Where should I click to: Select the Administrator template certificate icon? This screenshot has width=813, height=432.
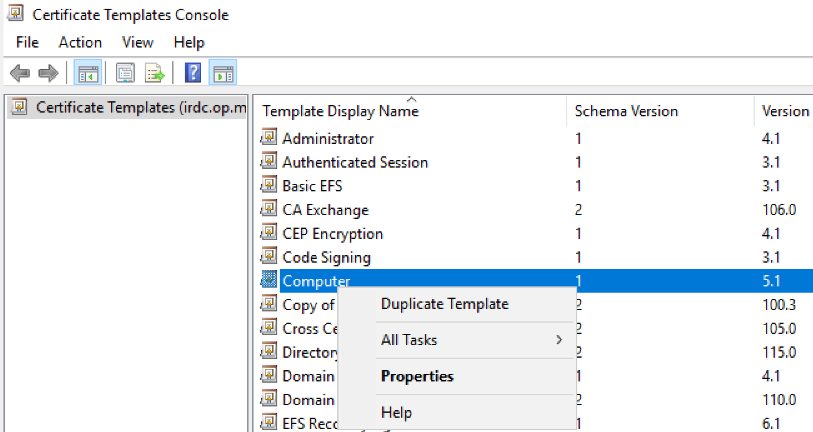[268, 138]
